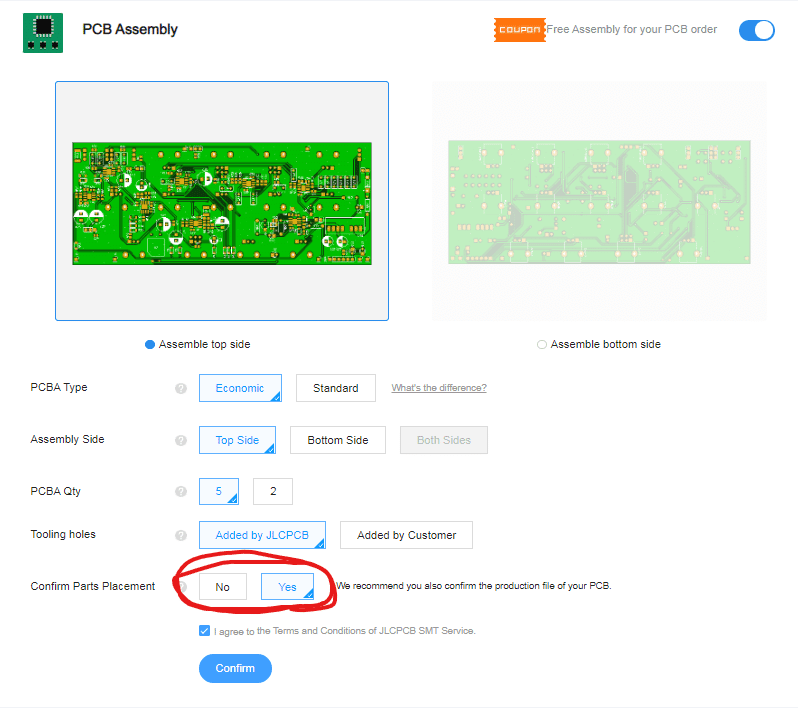798x708 pixels.
Task: Select tooling holes Added by Customer
Action: click(406, 535)
